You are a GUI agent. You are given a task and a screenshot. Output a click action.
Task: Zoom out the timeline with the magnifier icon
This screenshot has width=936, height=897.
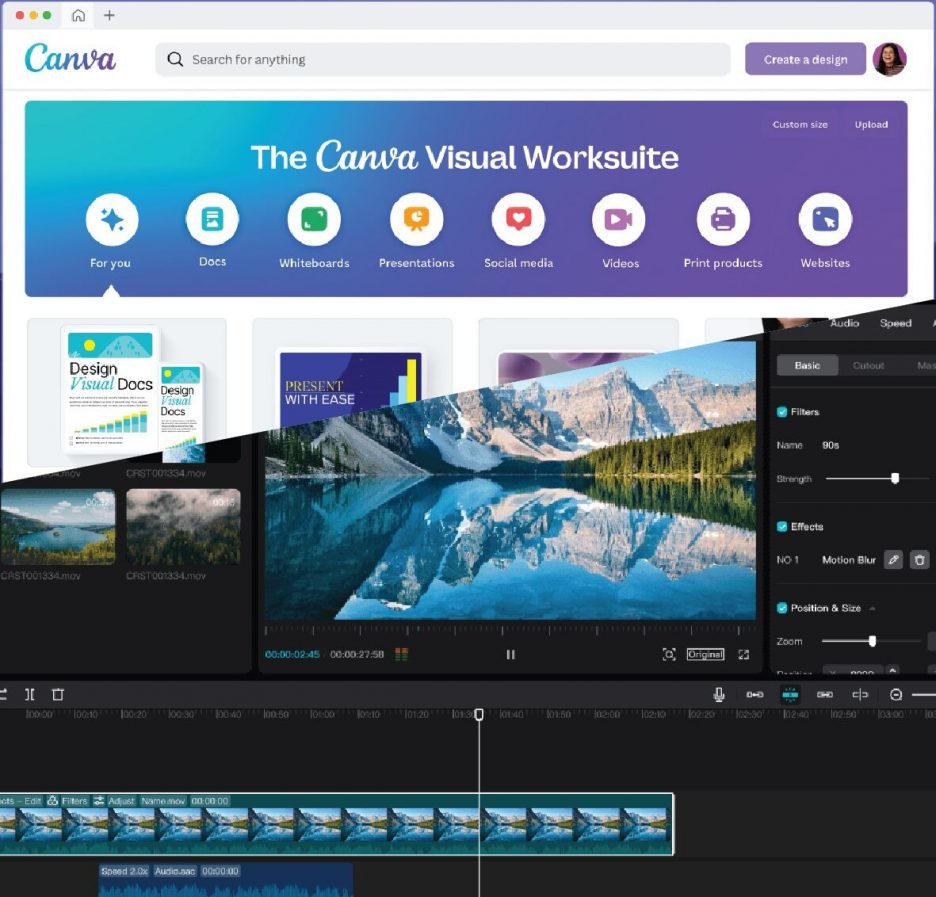(896, 694)
